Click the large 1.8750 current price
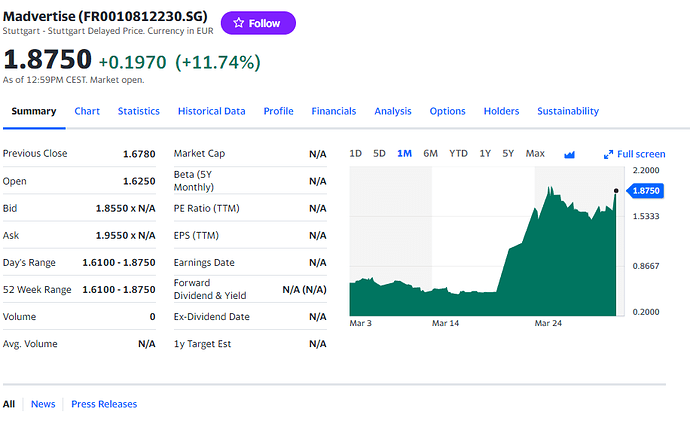This screenshot has width=690, height=430. 48,59
